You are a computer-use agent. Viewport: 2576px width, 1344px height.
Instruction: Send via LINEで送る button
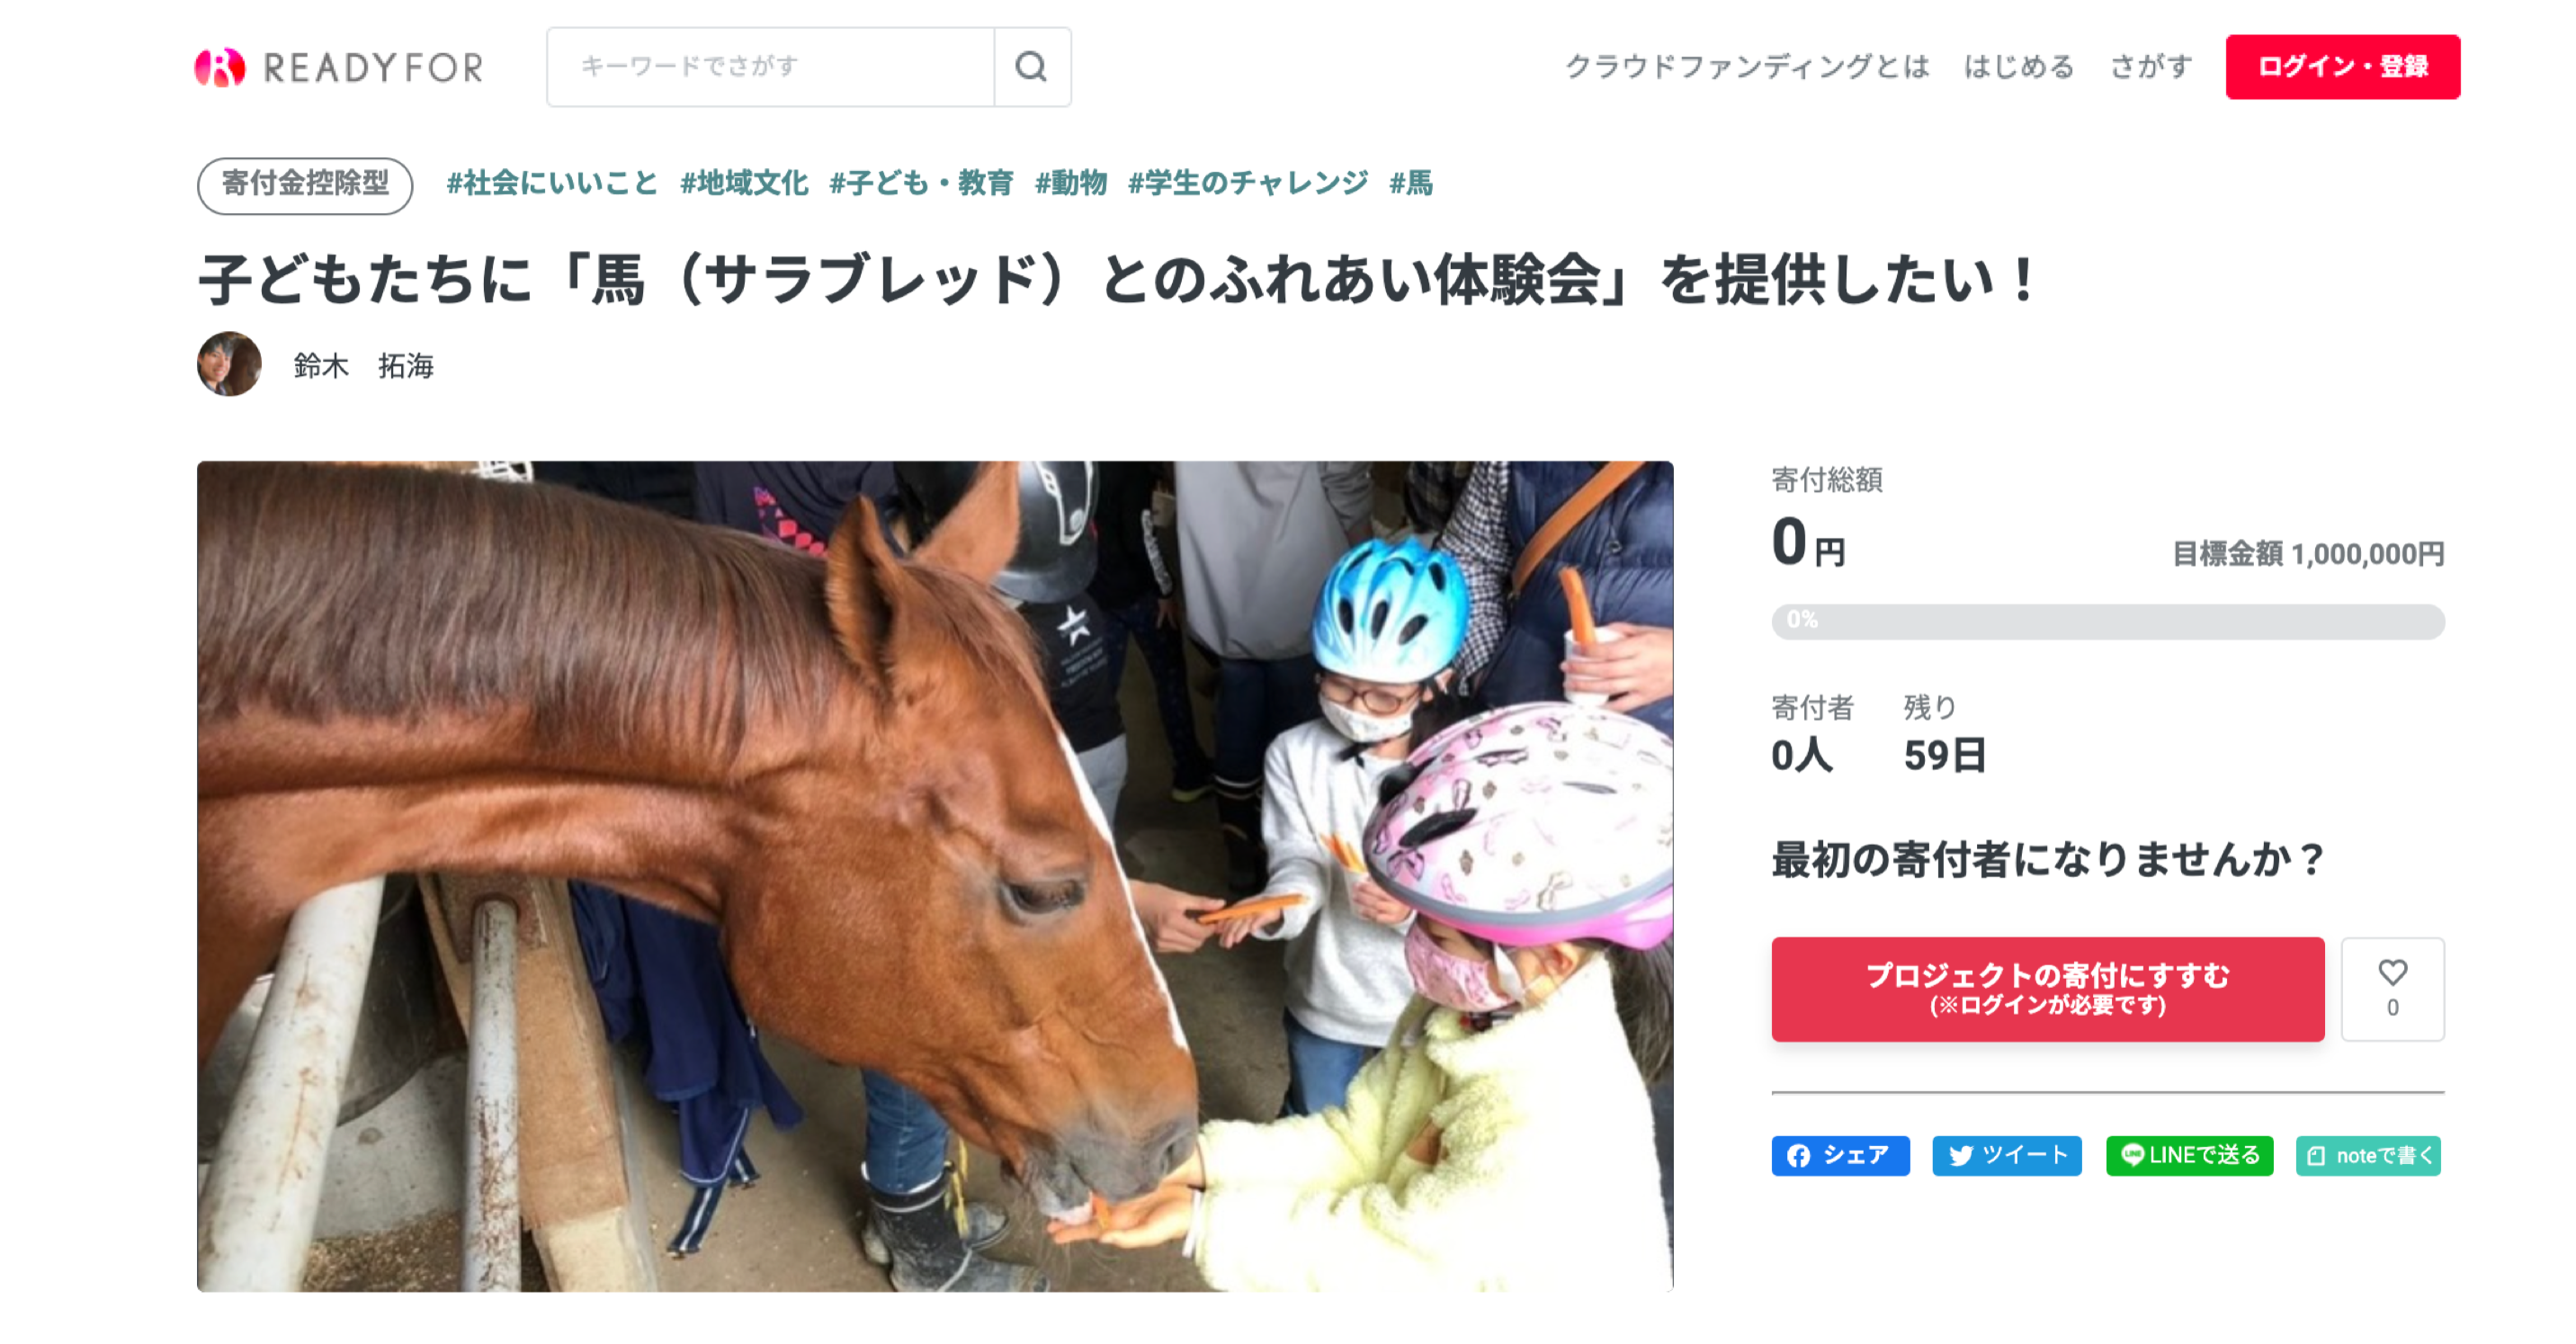pos(2189,1155)
